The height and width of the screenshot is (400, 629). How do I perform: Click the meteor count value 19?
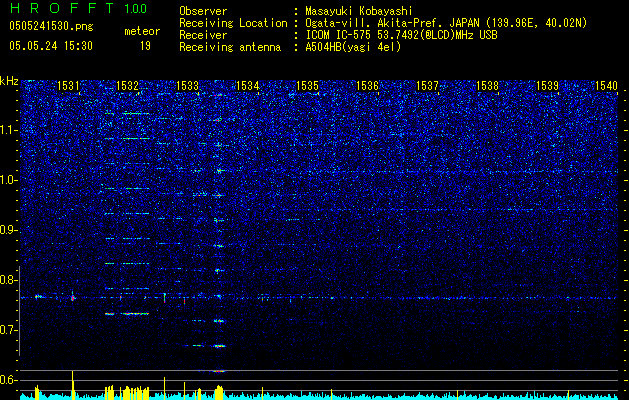(145, 46)
